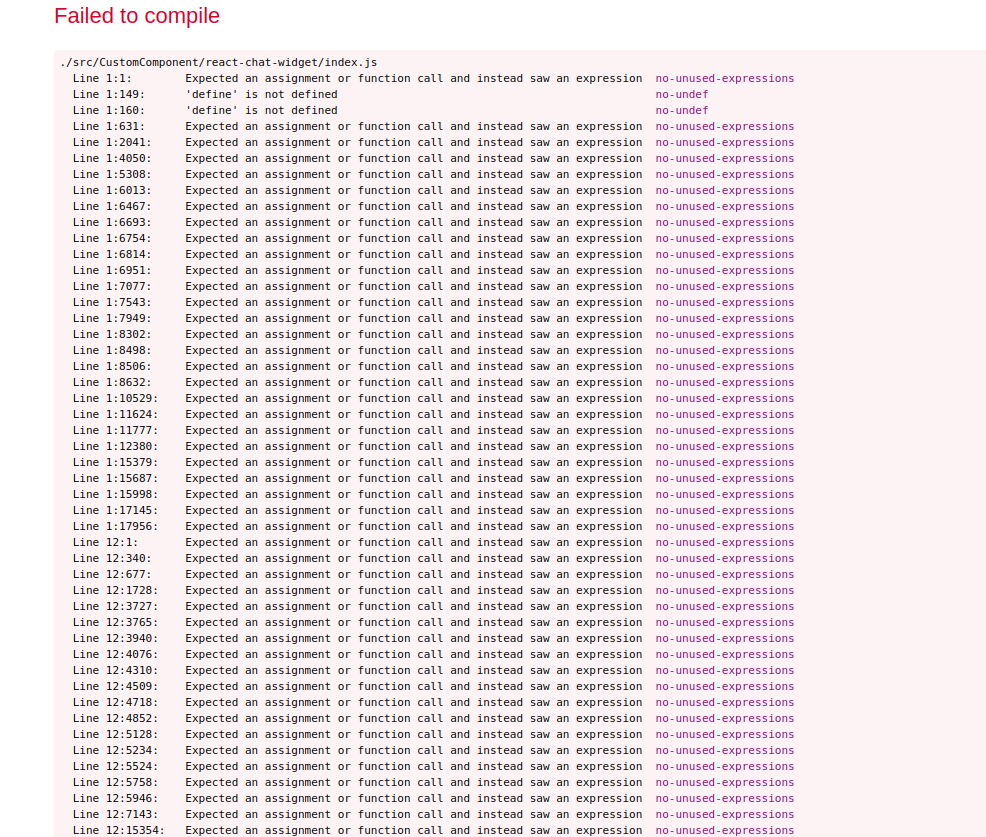Click the no-unused-expressions rule on Line 1:11777
Viewport: 986px width, 837px height.
[724, 431]
